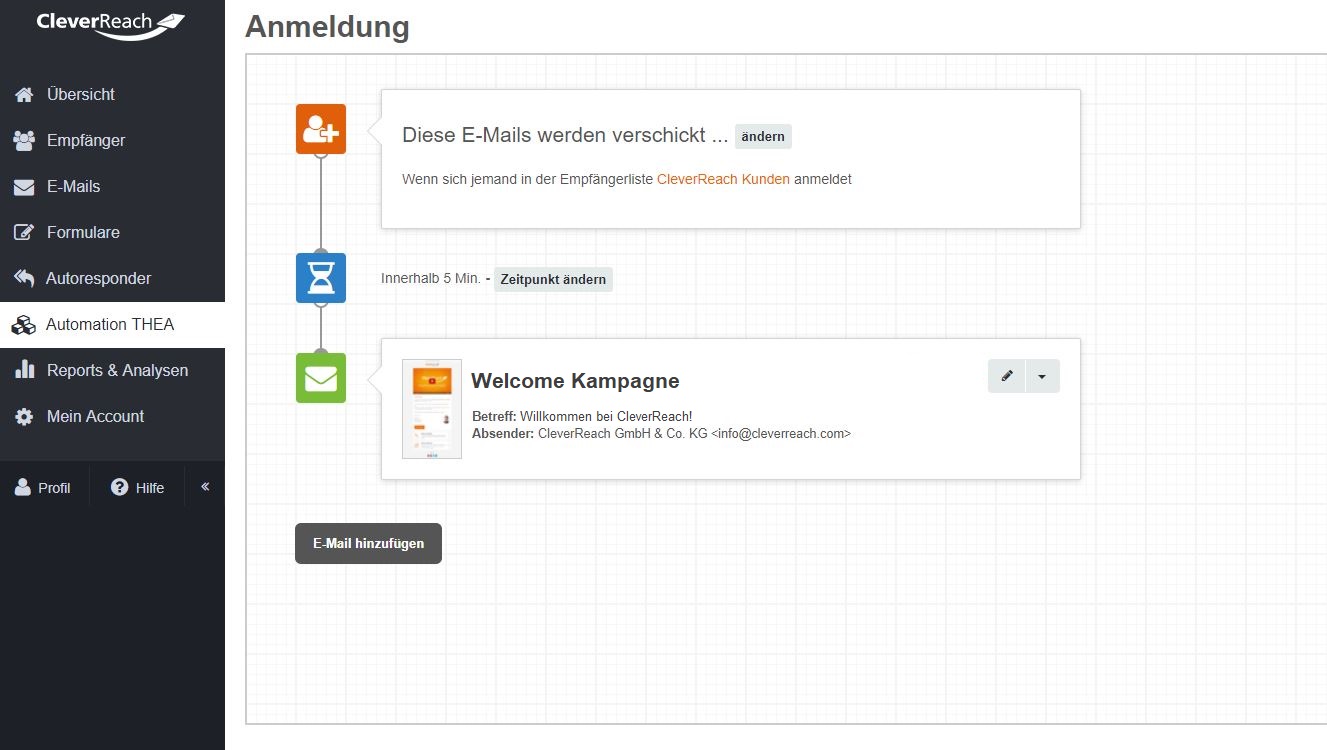Screen dimensions: 1327x750
Task: Click the Welcome Kampagne email thumbnail
Action: (432, 409)
